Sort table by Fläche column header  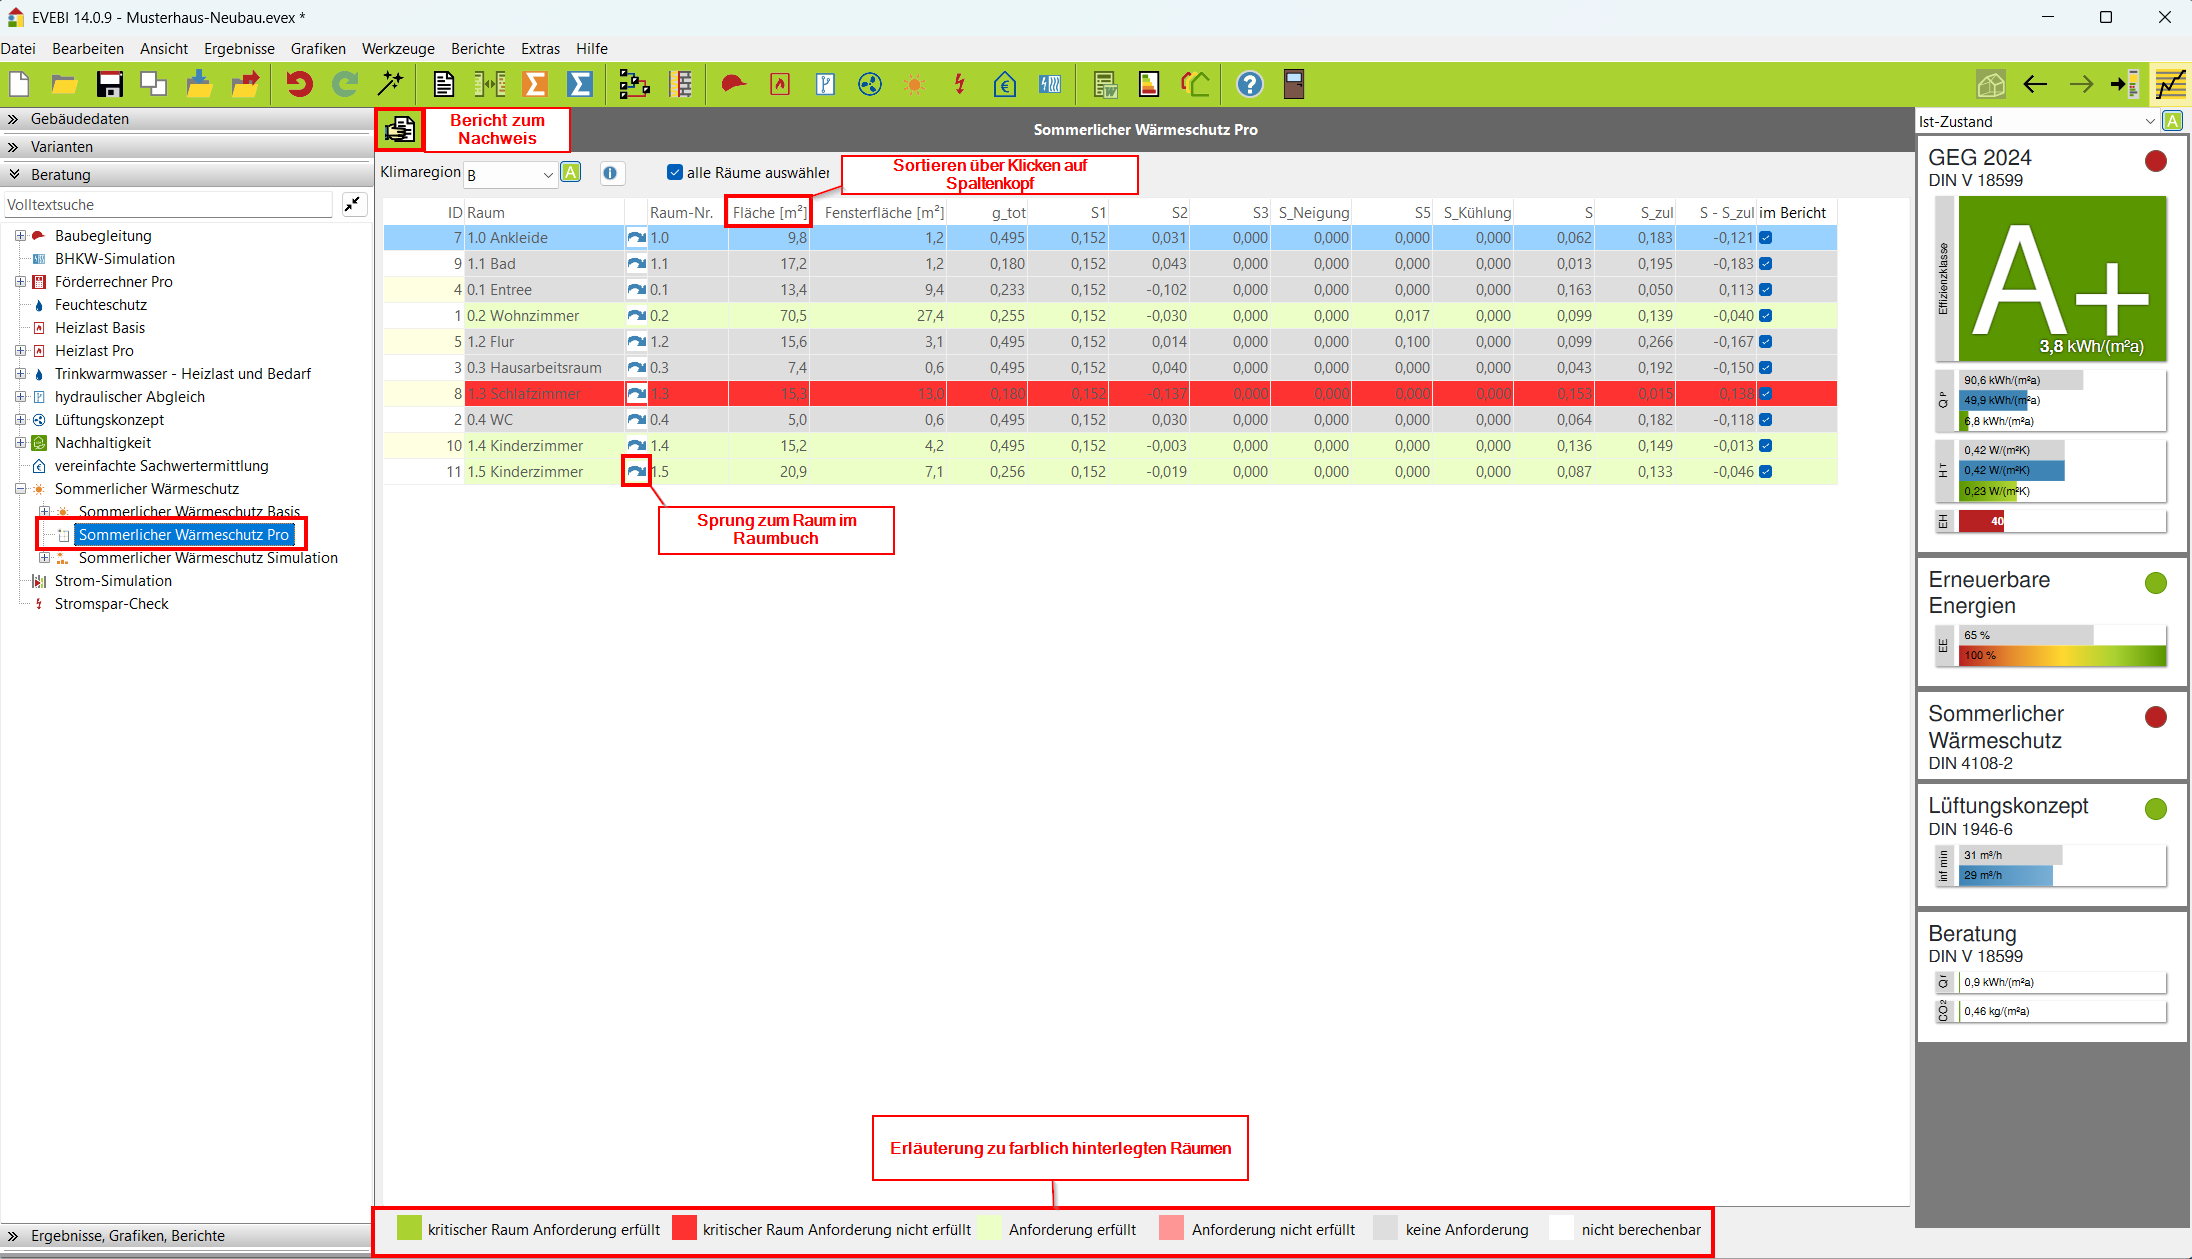coord(768,212)
